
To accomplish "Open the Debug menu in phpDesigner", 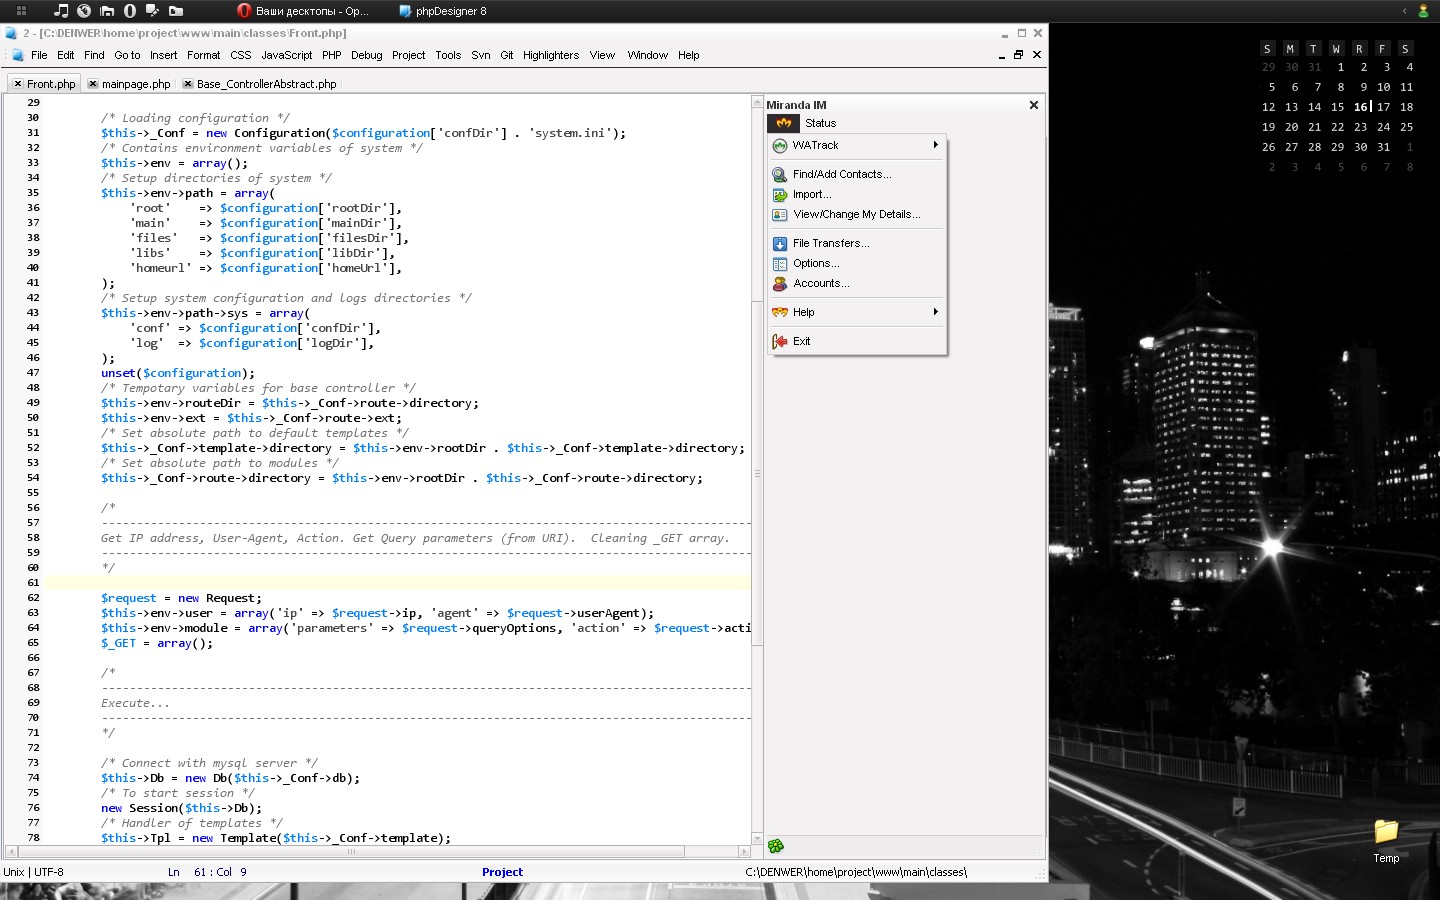I will pos(366,55).
